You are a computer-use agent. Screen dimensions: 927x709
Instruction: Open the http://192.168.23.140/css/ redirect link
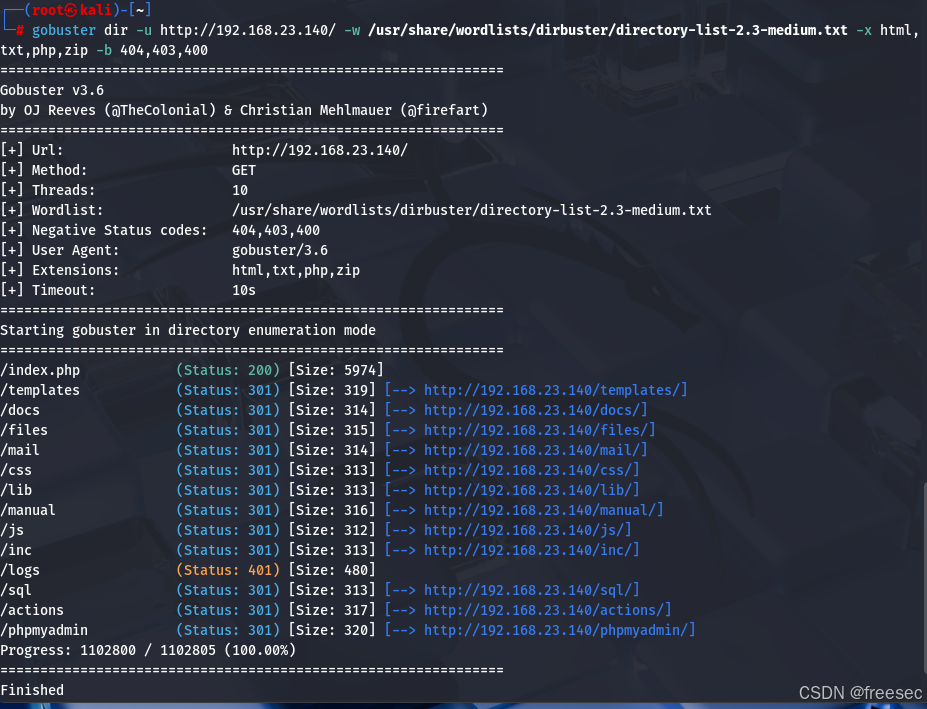point(528,471)
